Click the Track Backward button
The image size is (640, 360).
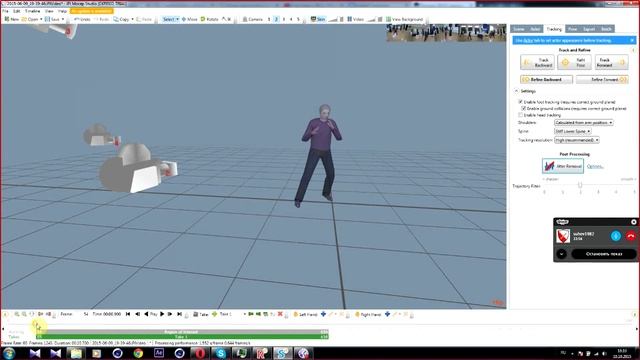click(x=537, y=62)
